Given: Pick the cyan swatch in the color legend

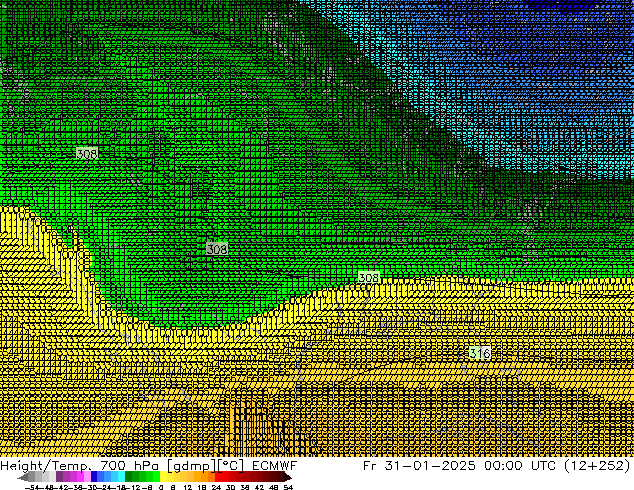Looking at the screenshot, I should [121, 477].
